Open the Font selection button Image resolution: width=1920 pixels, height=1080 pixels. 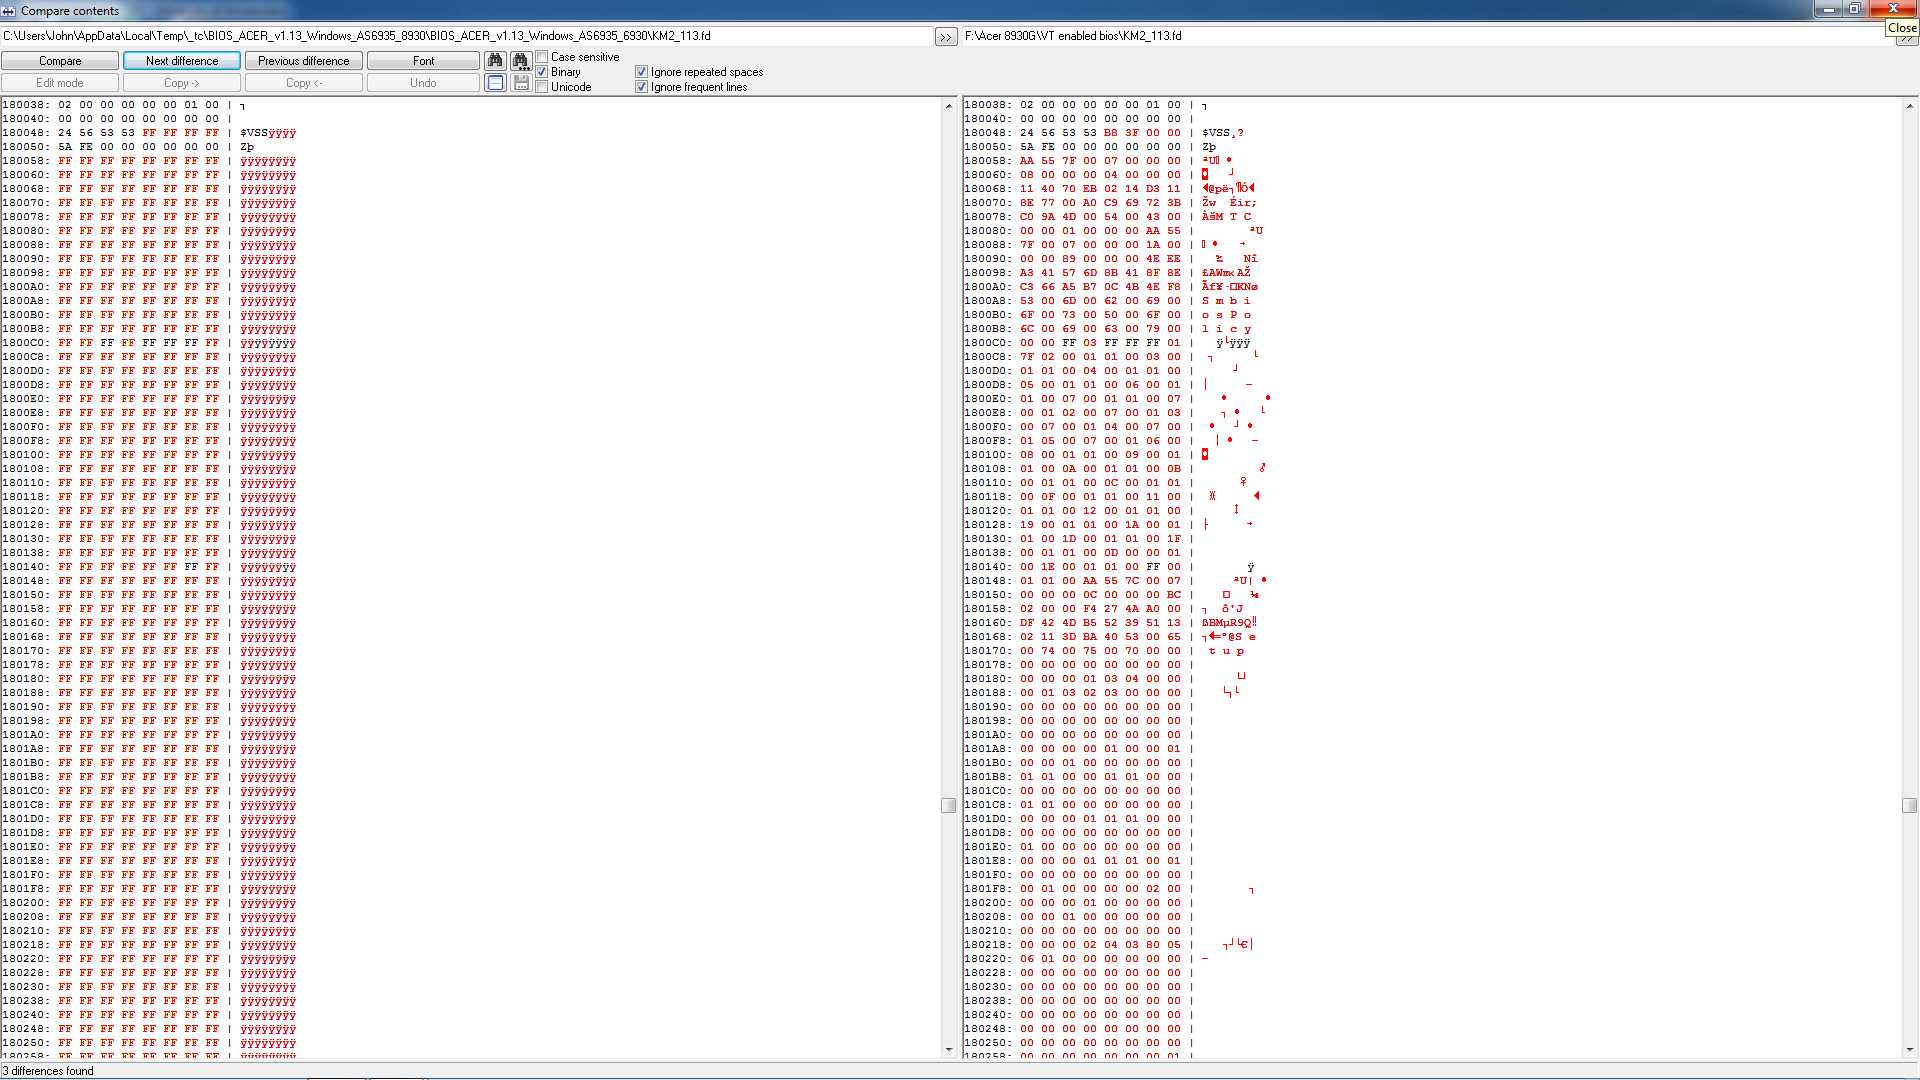click(x=423, y=61)
